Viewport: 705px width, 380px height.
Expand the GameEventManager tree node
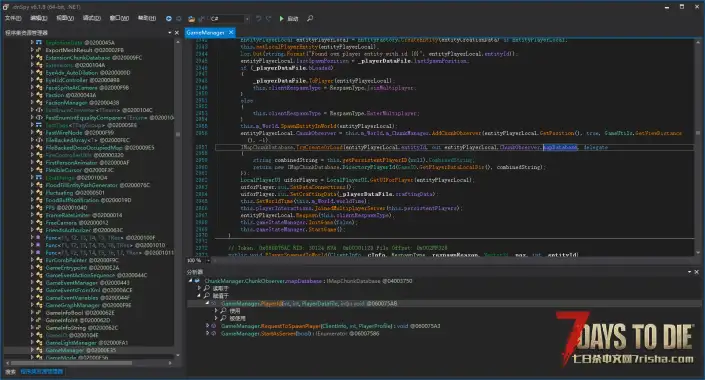point(32,282)
